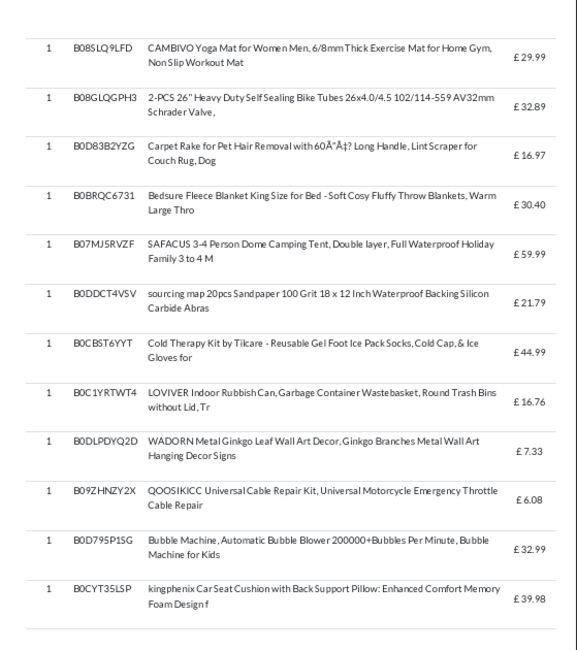Click the £ 7.33 price value
This screenshot has width=577, height=650.
[x=529, y=451]
